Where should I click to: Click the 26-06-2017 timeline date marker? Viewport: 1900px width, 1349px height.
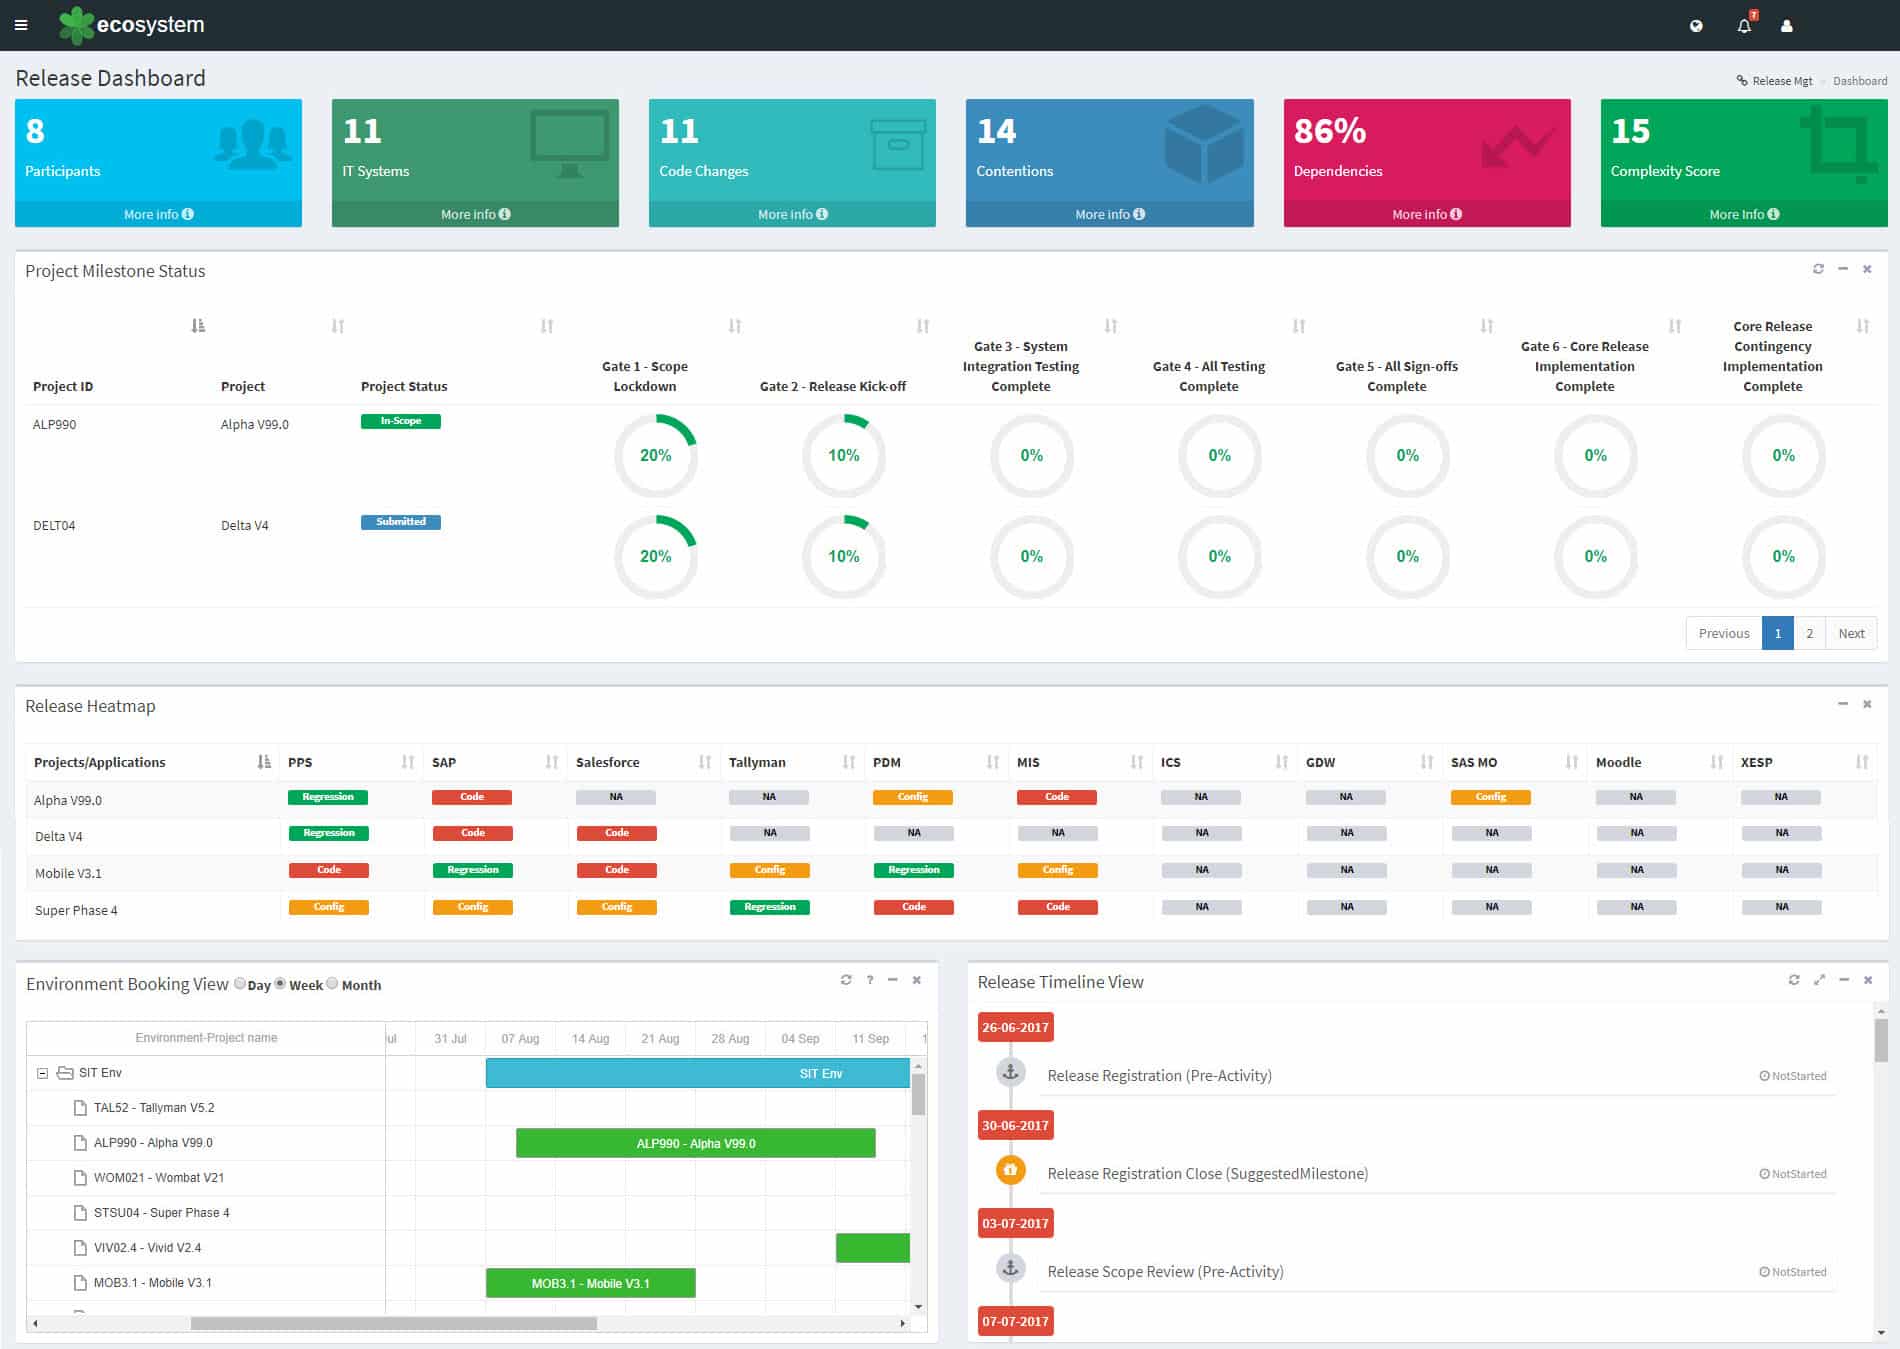1015,1027
